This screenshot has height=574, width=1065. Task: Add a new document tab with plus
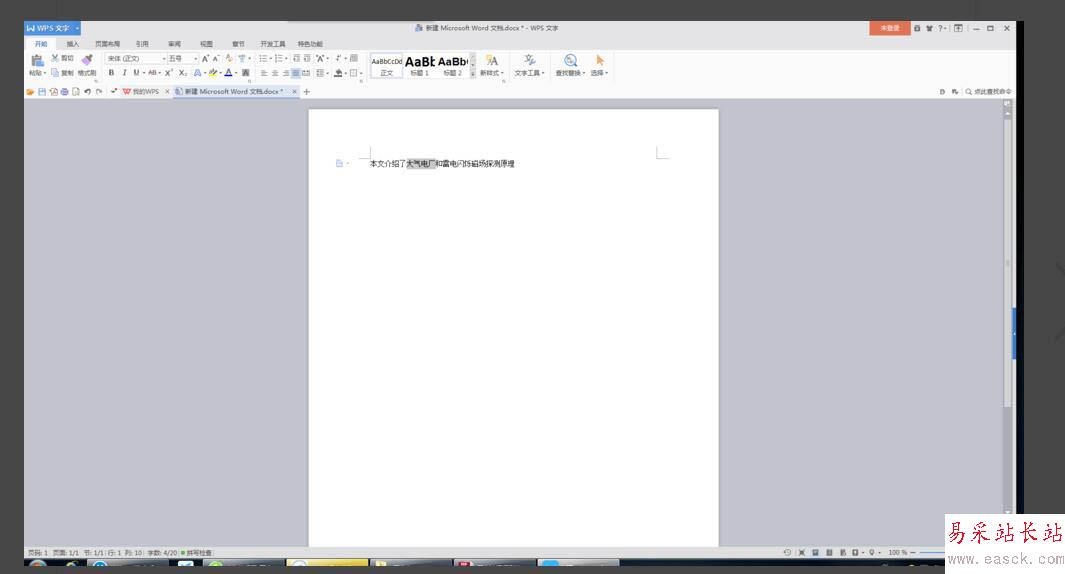click(x=306, y=91)
